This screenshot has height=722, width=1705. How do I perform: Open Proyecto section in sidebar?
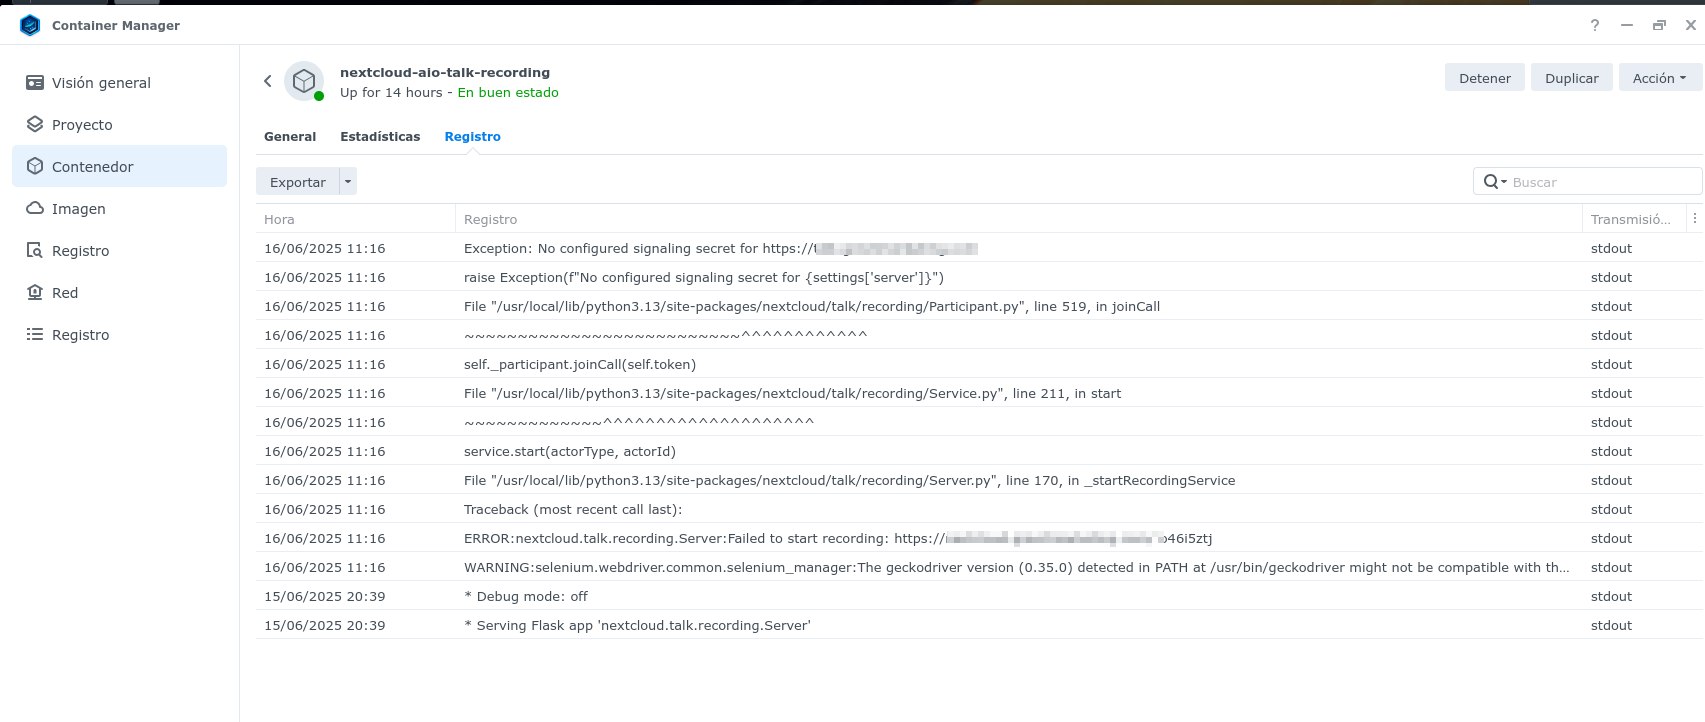pyautogui.click(x=119, y=125)
